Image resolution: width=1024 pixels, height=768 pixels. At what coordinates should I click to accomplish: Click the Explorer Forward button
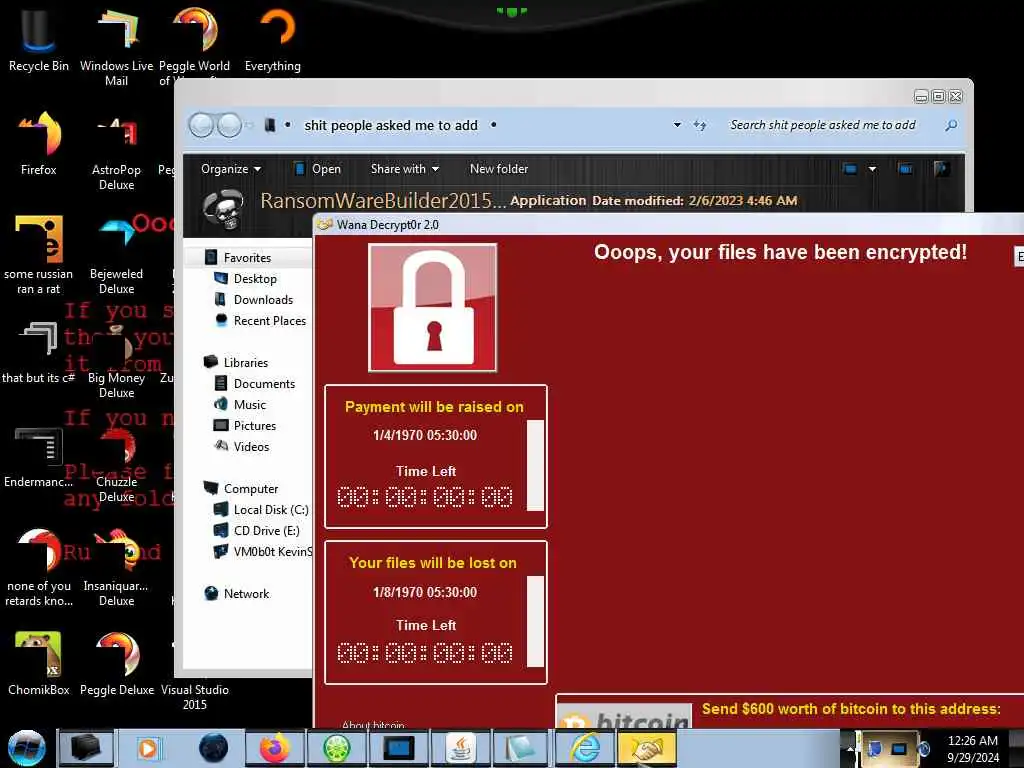pos(229,125)
